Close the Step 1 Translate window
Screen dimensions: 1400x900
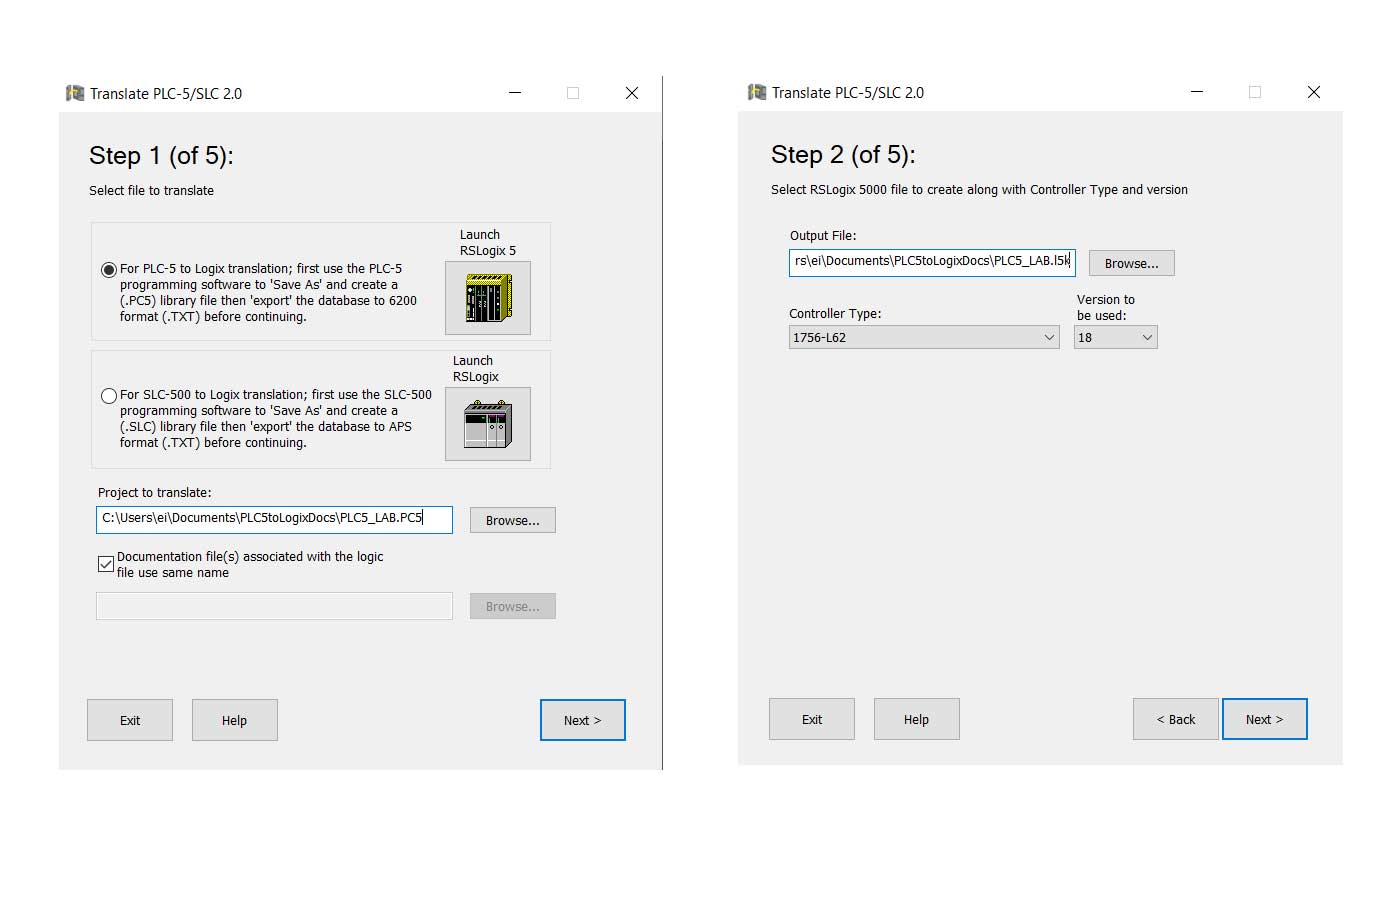pos(632,93)
